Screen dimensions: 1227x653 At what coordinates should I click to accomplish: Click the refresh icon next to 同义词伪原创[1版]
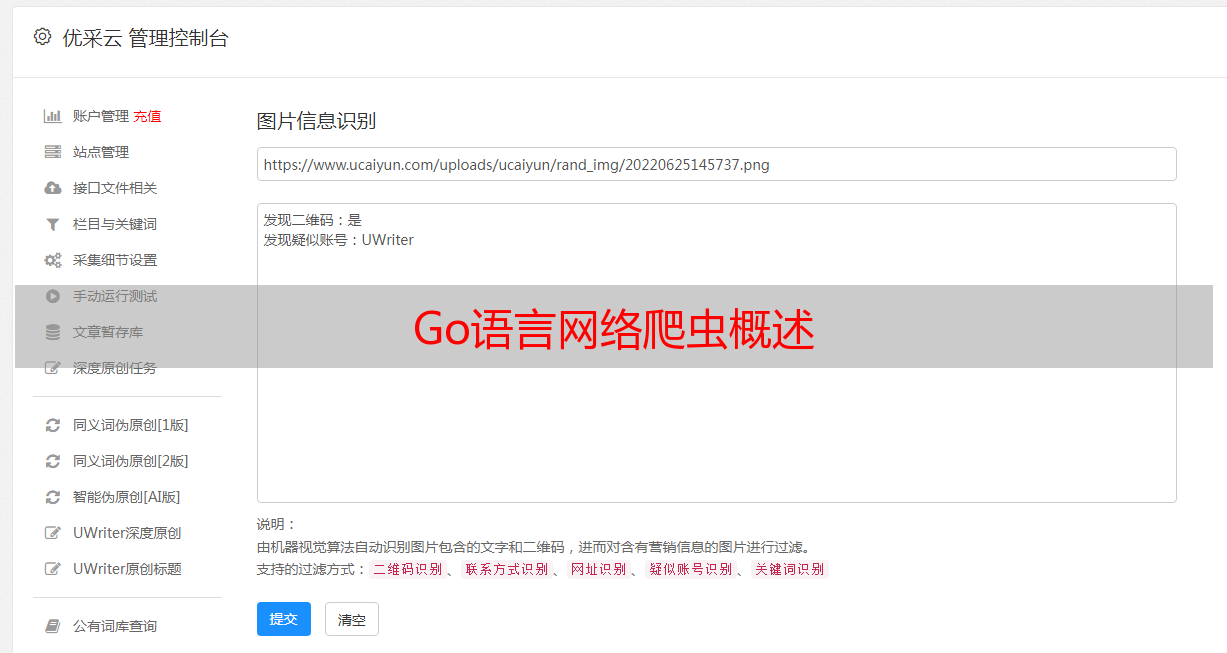tap(53, 425)
